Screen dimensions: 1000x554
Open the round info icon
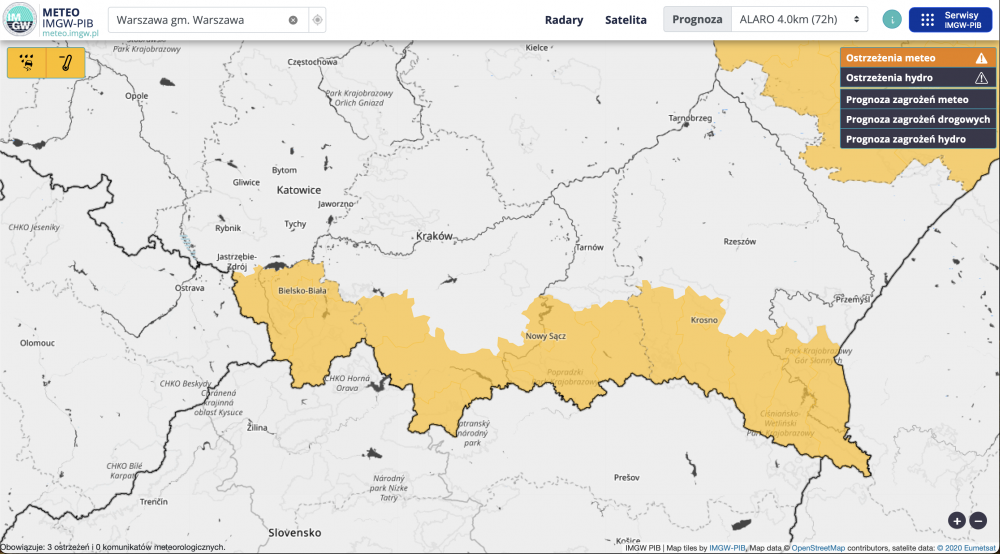[892, 20]
